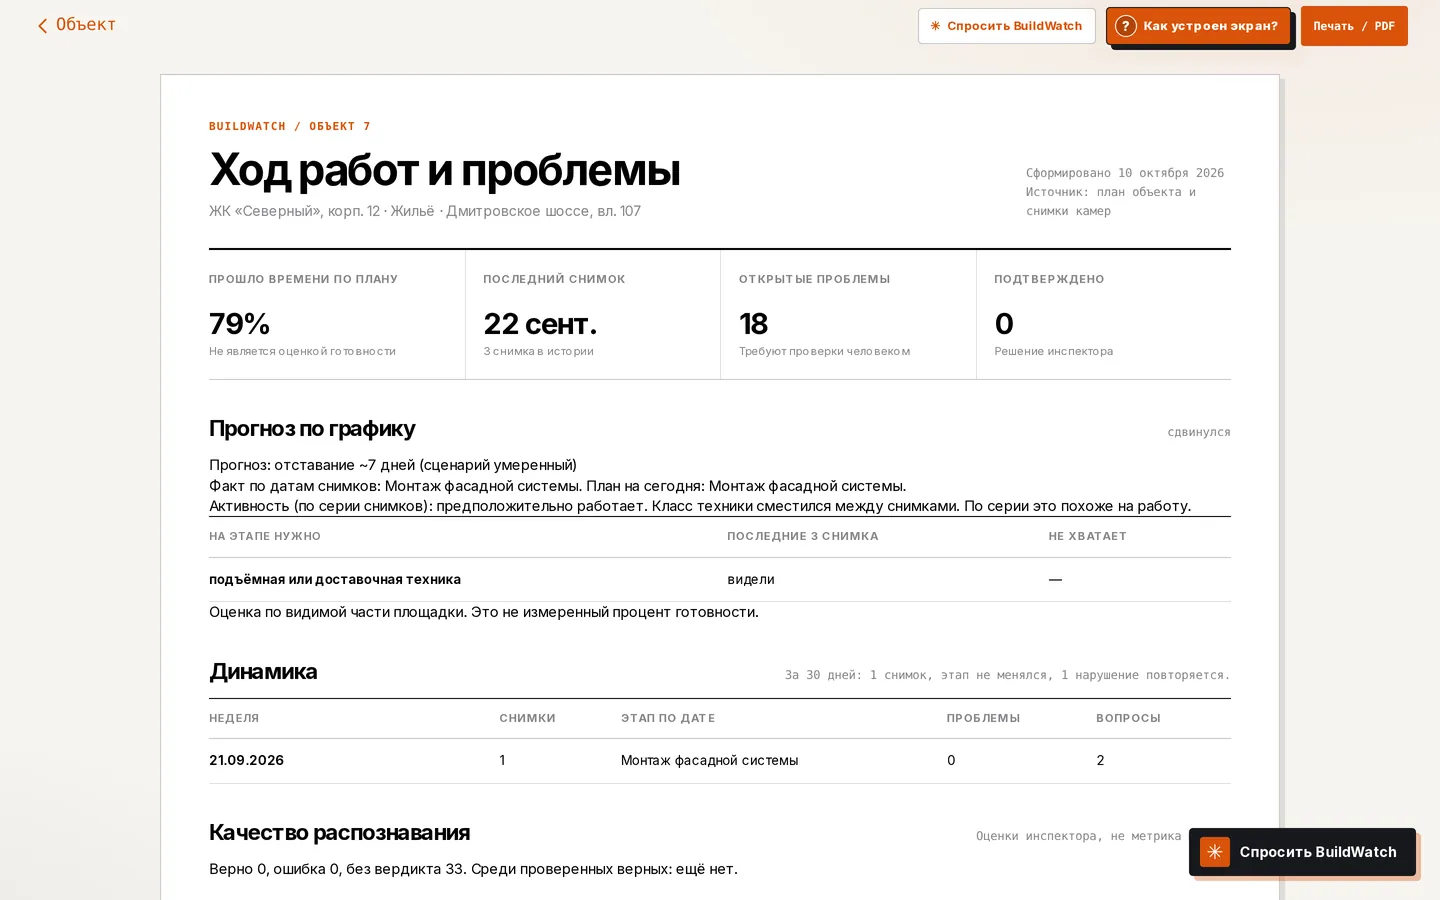Click the Оценка по видимой части площадки note
The width and height of the screenshot is (1440, 900).
[484, 612]
